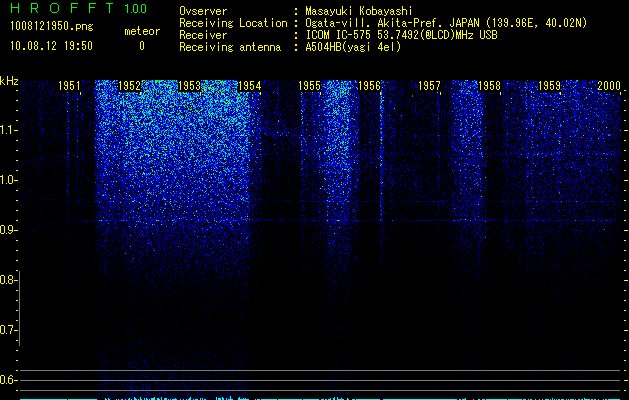Click the 1.1 kHz axis label
The height and width of the screenshot is (400, 629).
tap(7, 130)
